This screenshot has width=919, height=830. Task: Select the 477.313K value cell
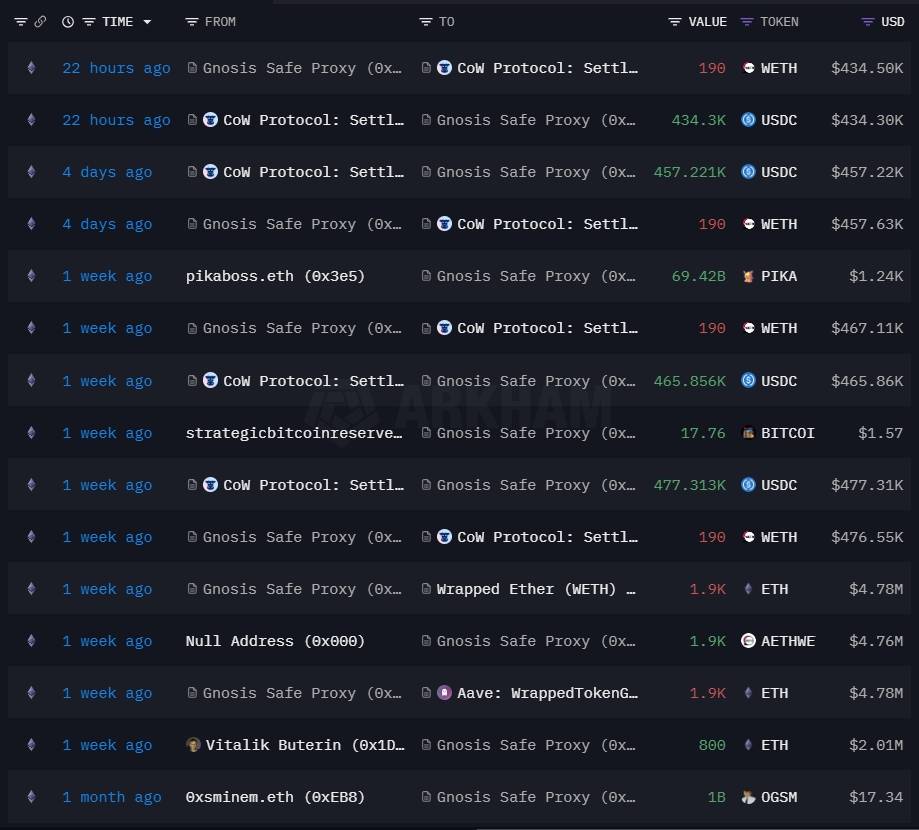pyautogui.click(x=689, y=485)
